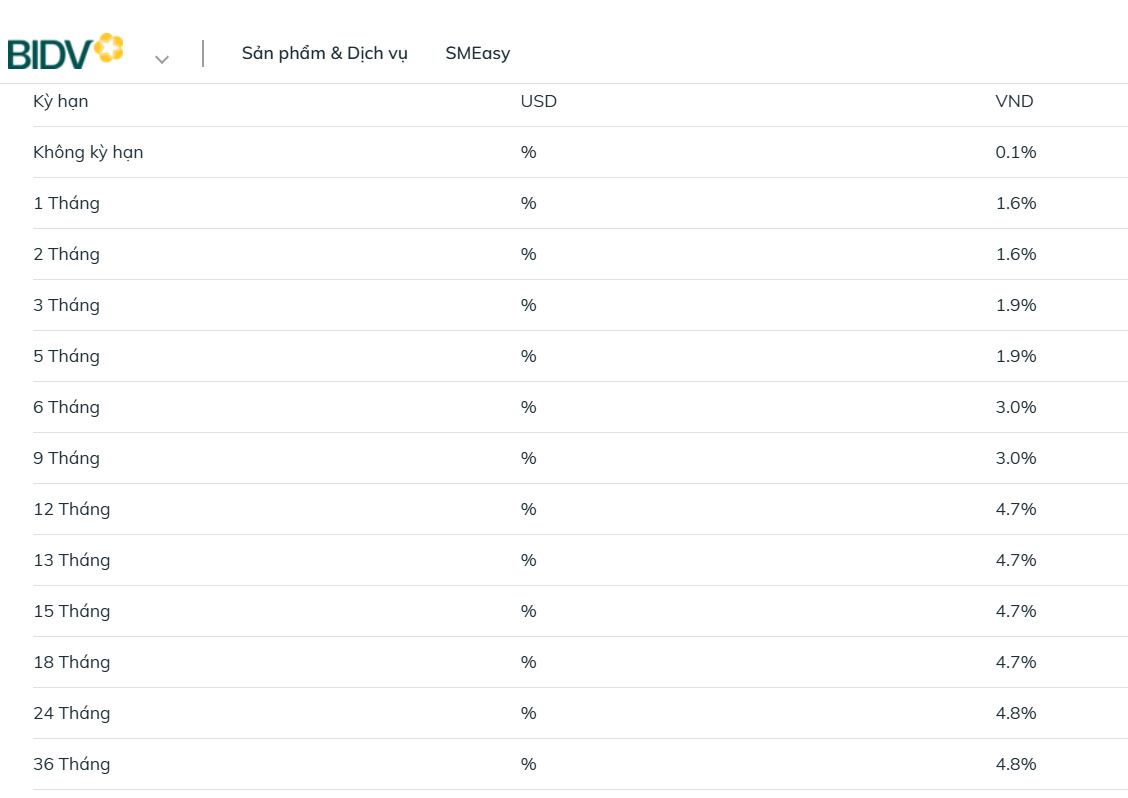
Task: Click the USD cell for 5 Tháng
Action: [528, 356]
